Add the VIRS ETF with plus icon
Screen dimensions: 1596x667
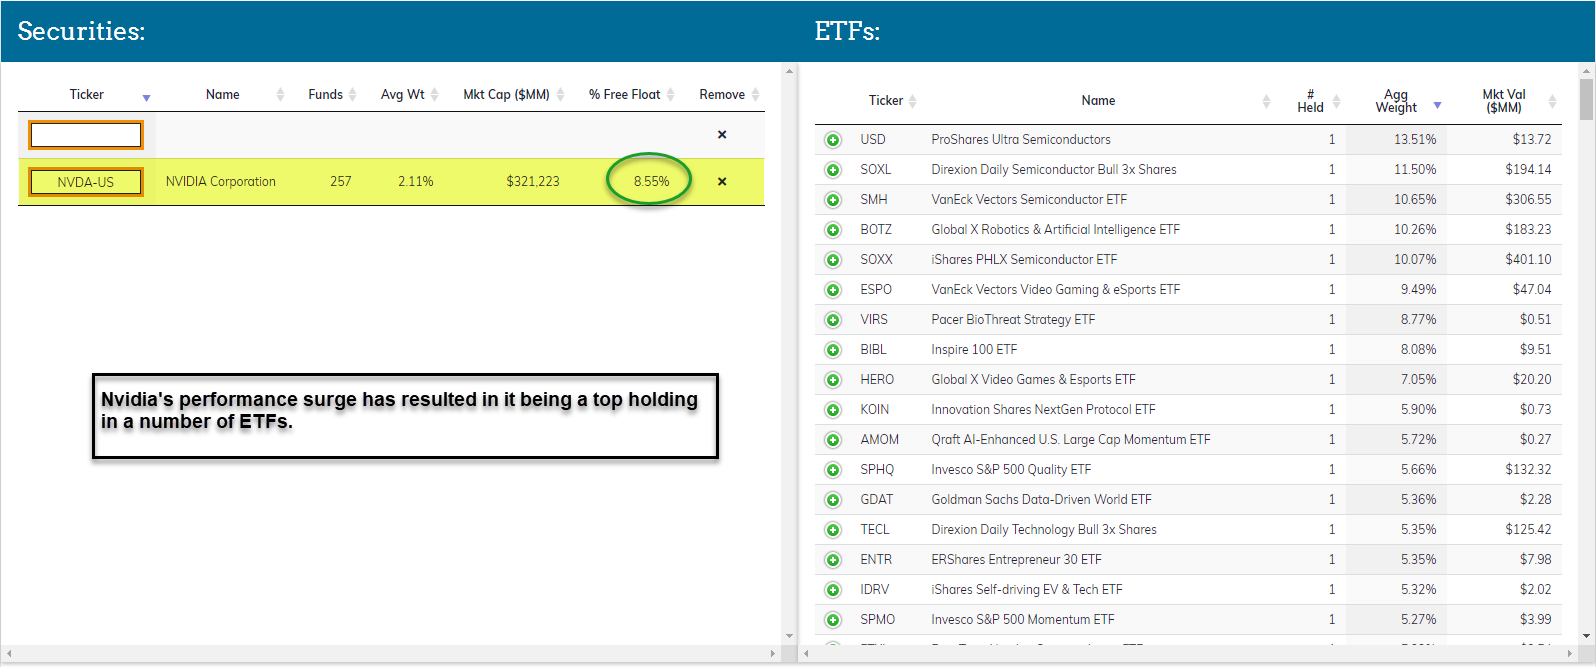(833, 320)
